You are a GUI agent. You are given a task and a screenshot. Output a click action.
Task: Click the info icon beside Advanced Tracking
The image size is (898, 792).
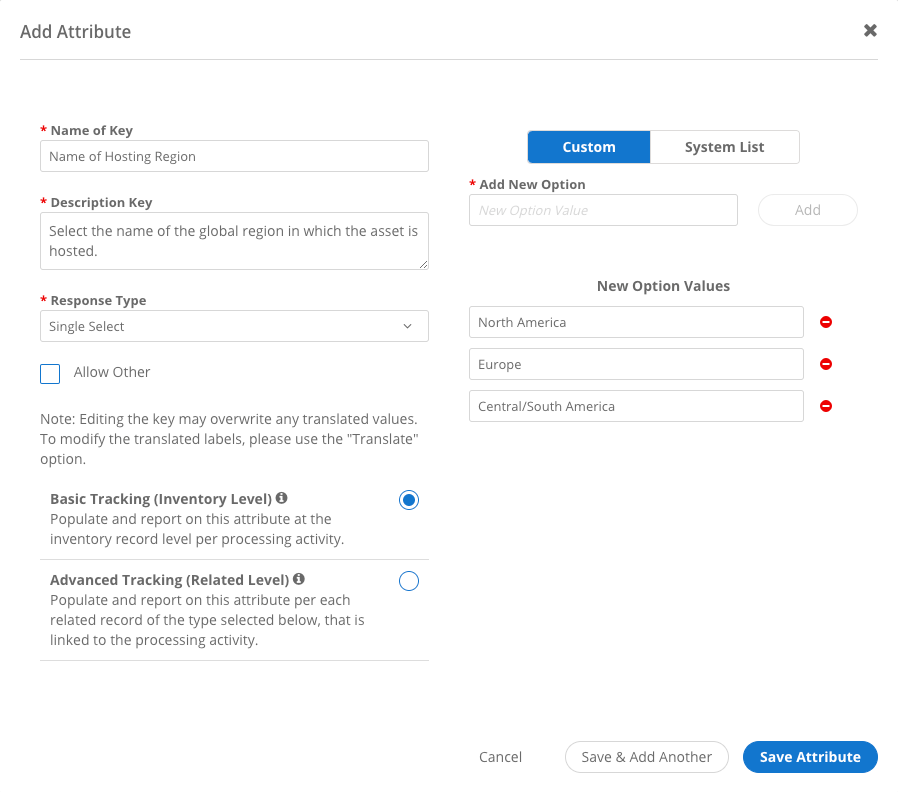tap(299, 579)
